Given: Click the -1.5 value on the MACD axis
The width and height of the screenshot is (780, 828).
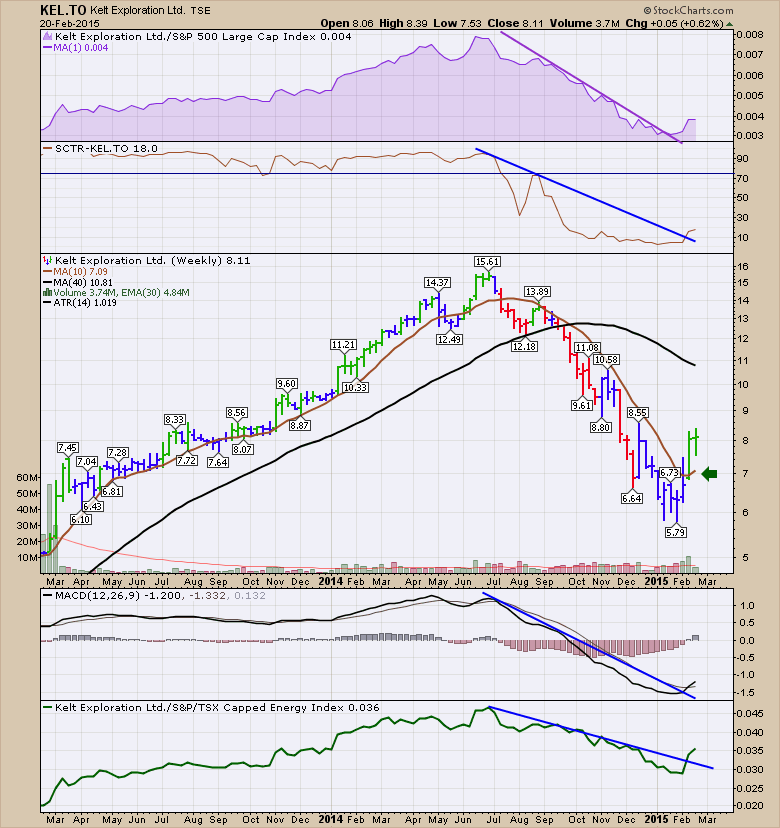Looking at the screenshot, I should [746, 693].
